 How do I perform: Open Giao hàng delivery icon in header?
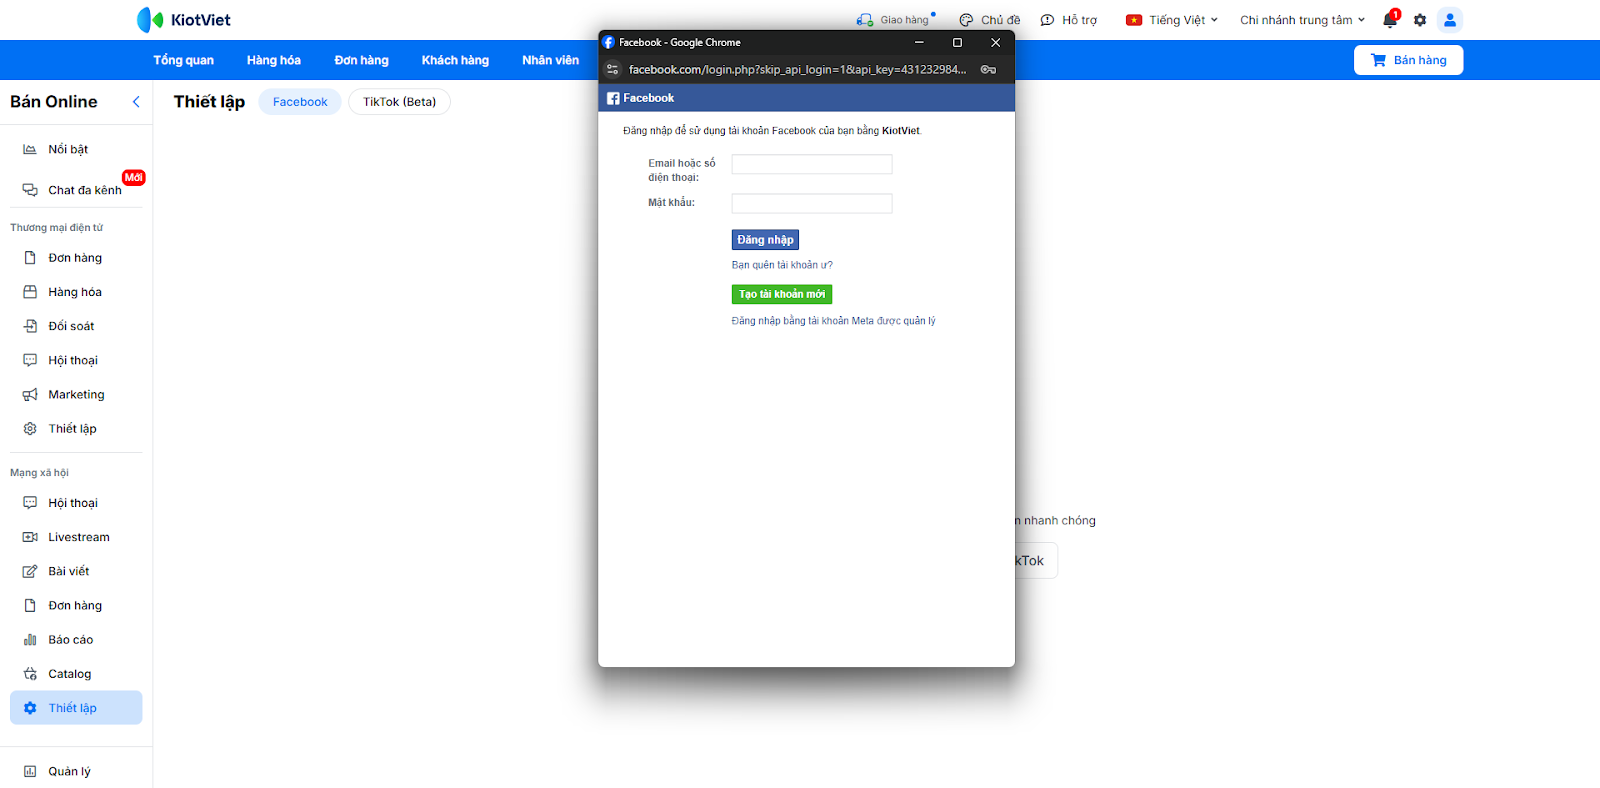[865, 20]
